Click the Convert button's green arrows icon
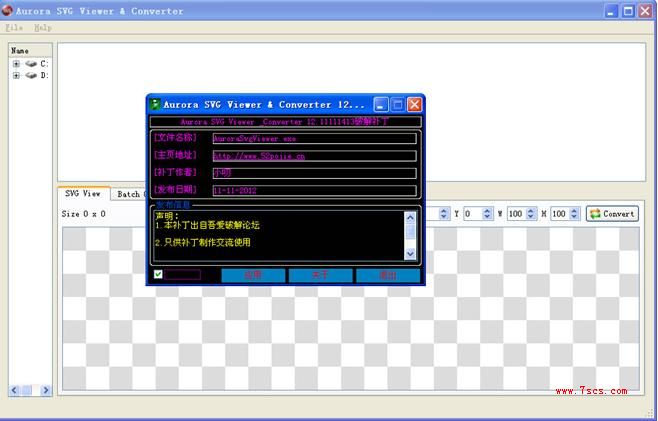This screenshot has height=421, width=658. click(x=594, y=214)
